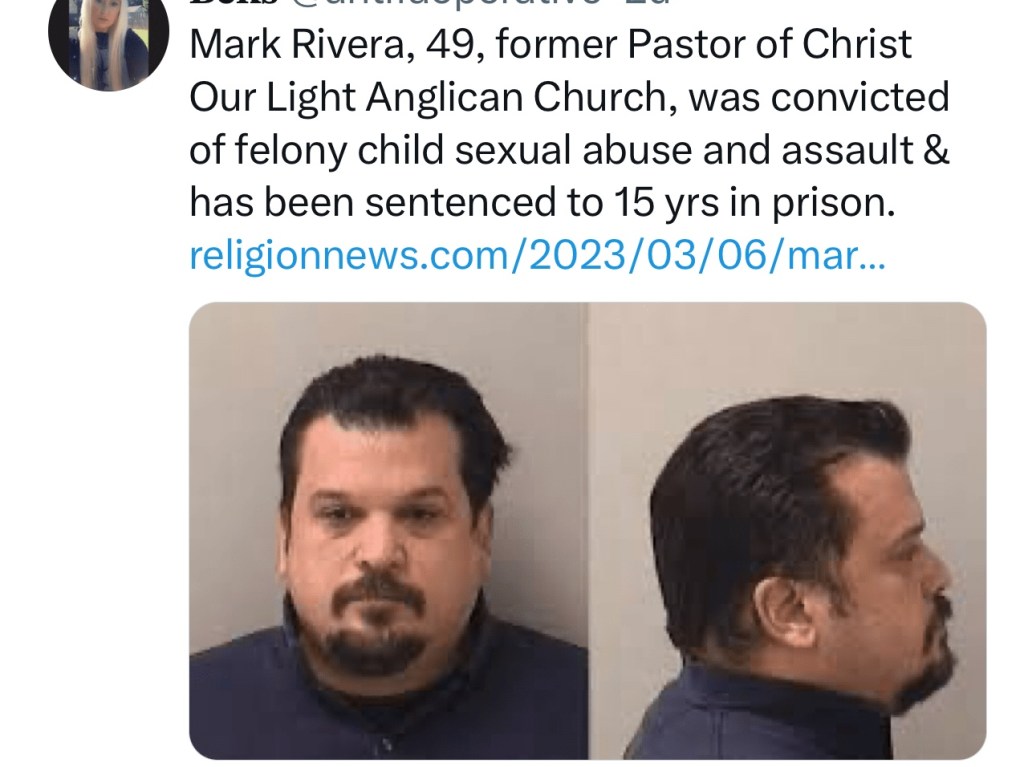Image resolution: width=1024 pixels, height=767 pixels.
Task: Click the truncated 'mar…' end of link
Action: (x=837, y=257)
